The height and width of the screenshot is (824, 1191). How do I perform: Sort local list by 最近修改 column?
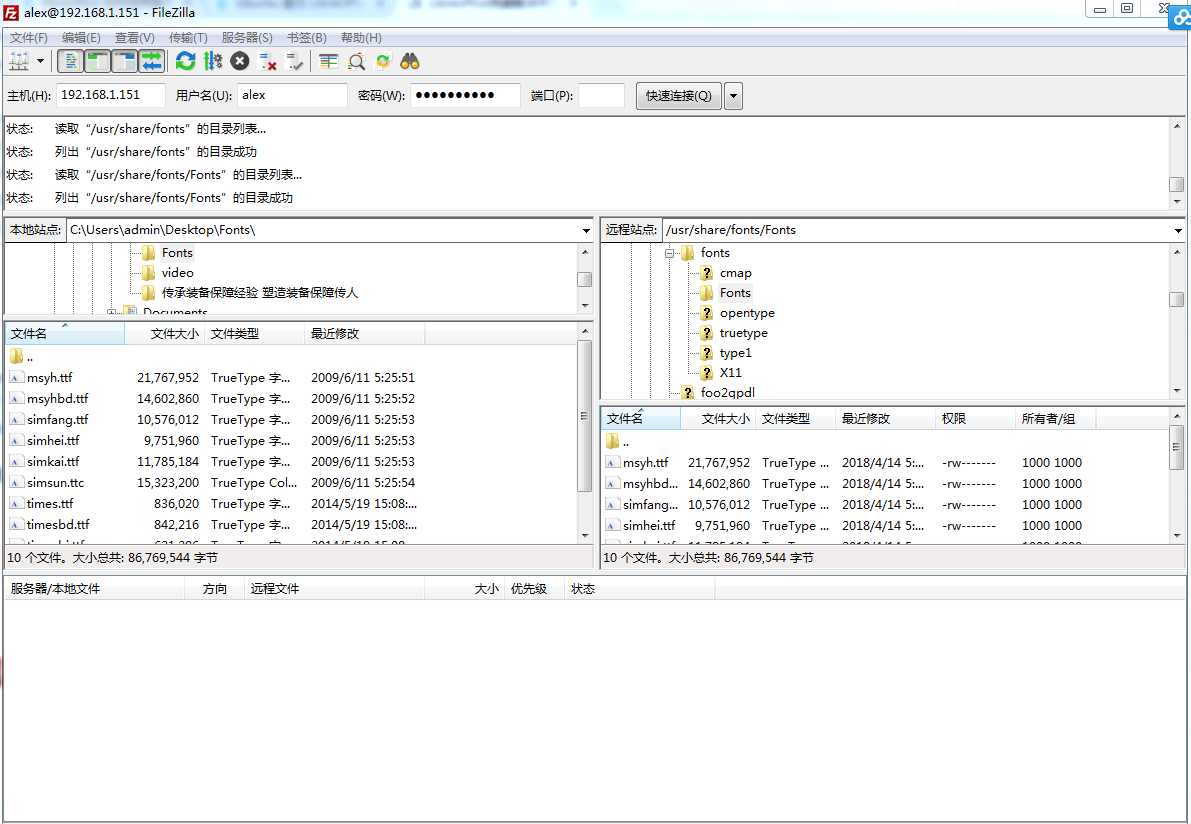coord(365,333)
